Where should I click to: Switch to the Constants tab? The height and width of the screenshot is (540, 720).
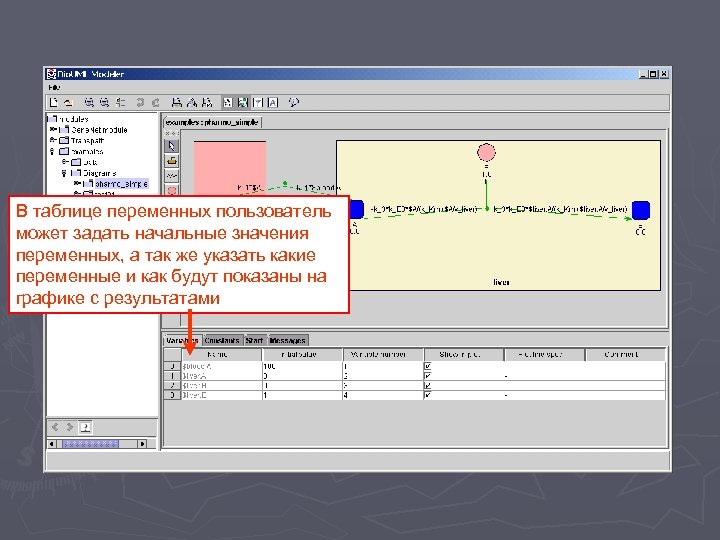click(222, 340)
